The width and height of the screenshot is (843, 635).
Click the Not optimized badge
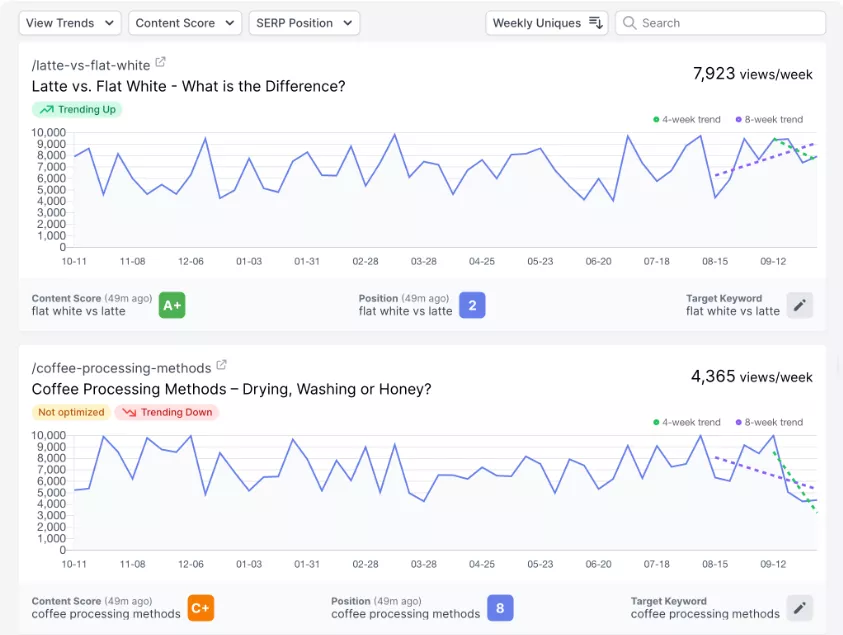[71, 411]
